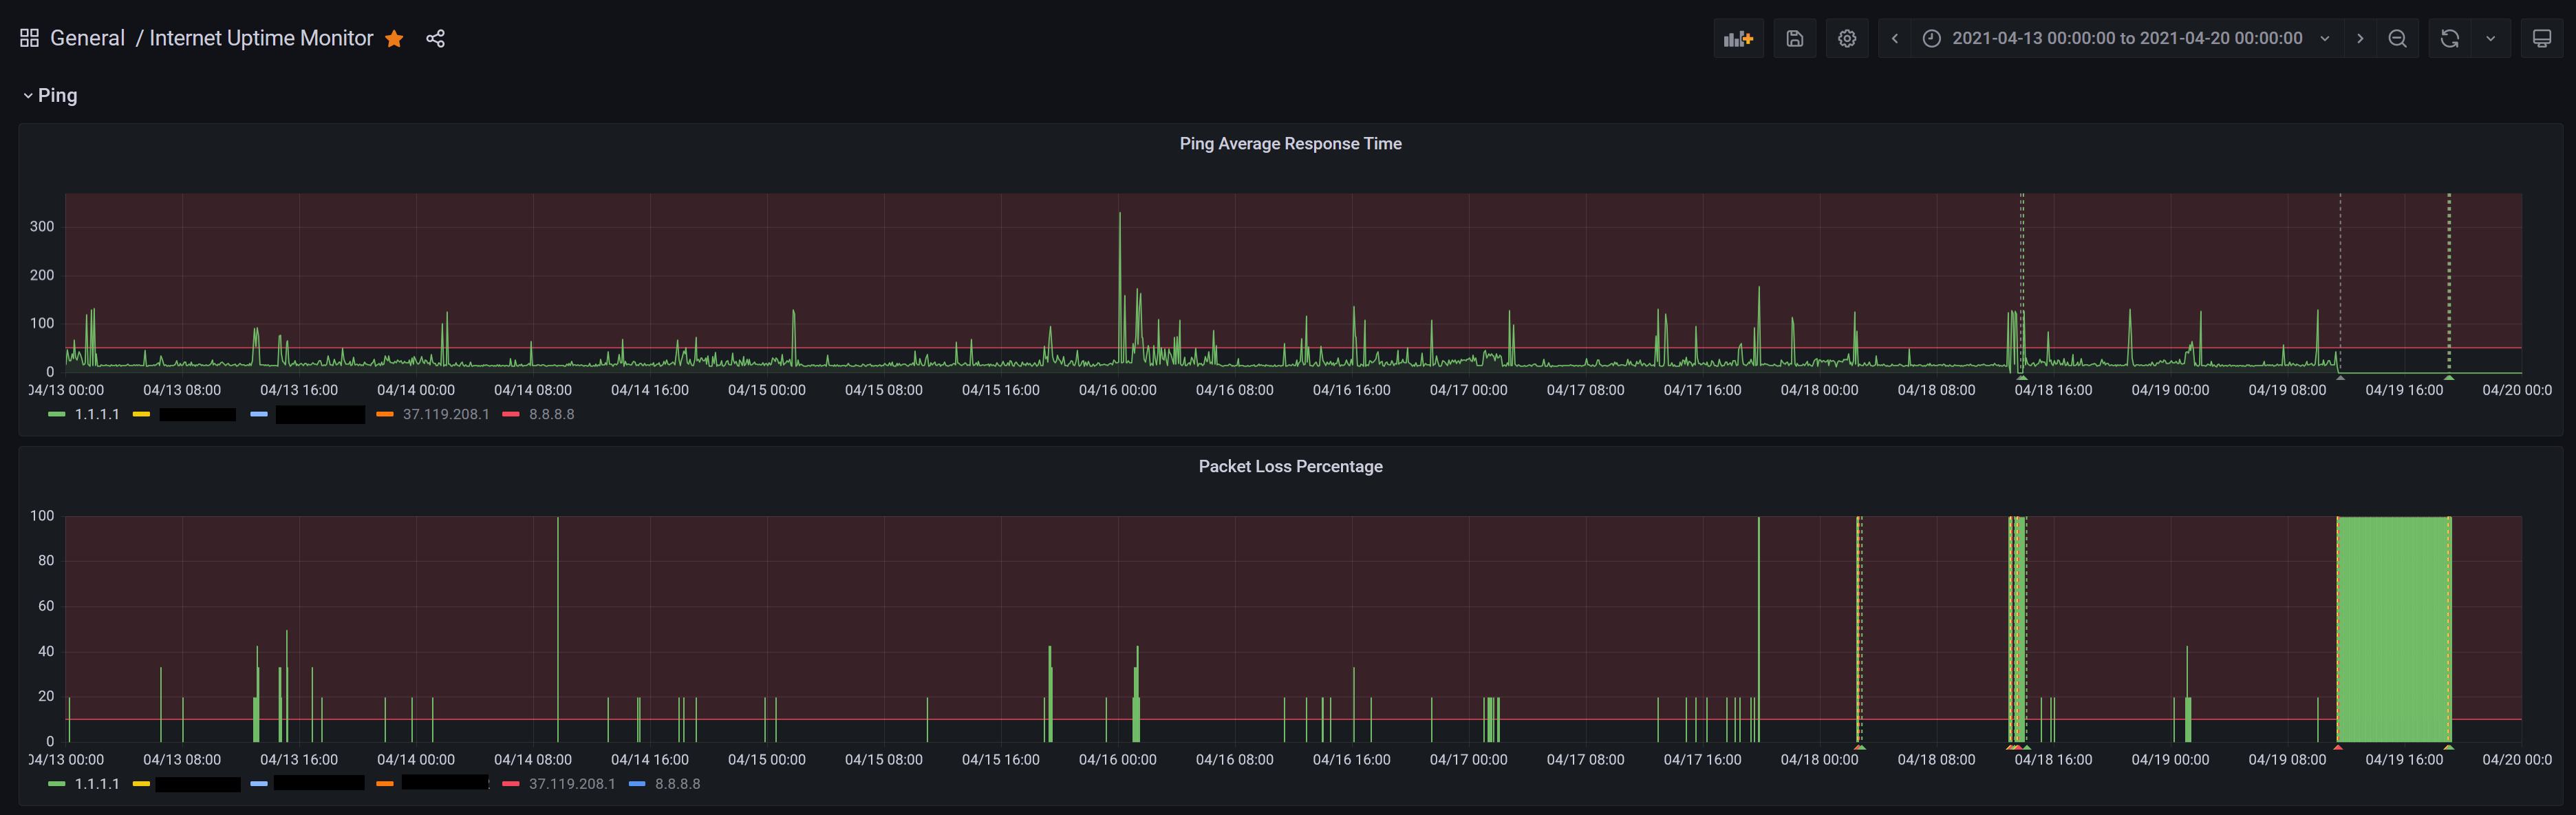This screenshot has width=2576, height=815.
Task: Zoom out the time range
Action: point(2397,38)
